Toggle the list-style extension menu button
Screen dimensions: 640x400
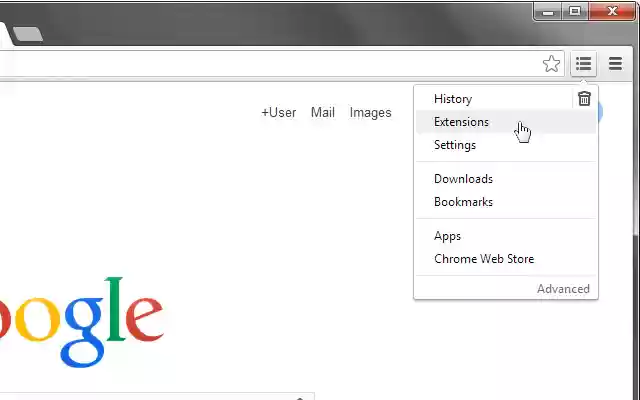[x=583, y=64]
